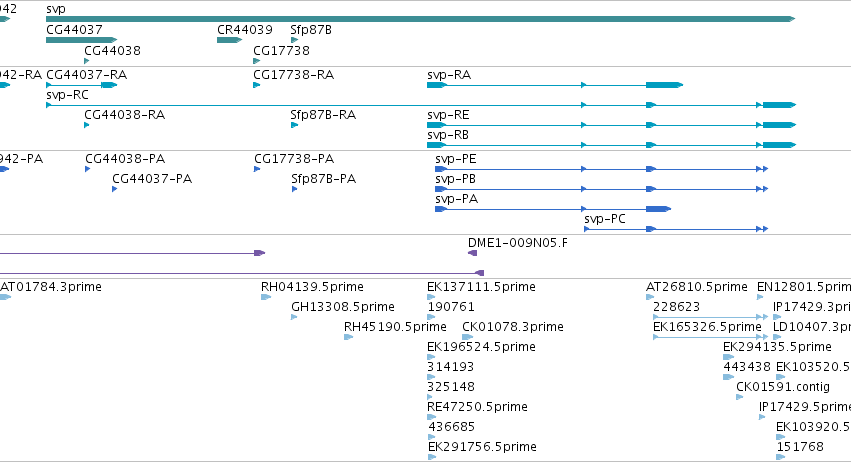The image size is (851, 462).
Task: Select EST EK196524.5prime
Action: coord(481,347)
